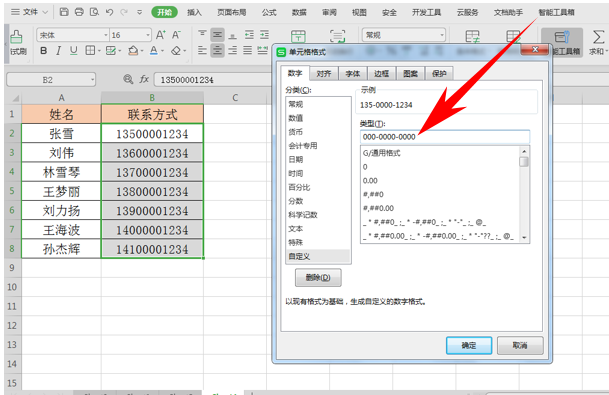
Task: Toggle Italic formatting
Action: tap(58, 50)
